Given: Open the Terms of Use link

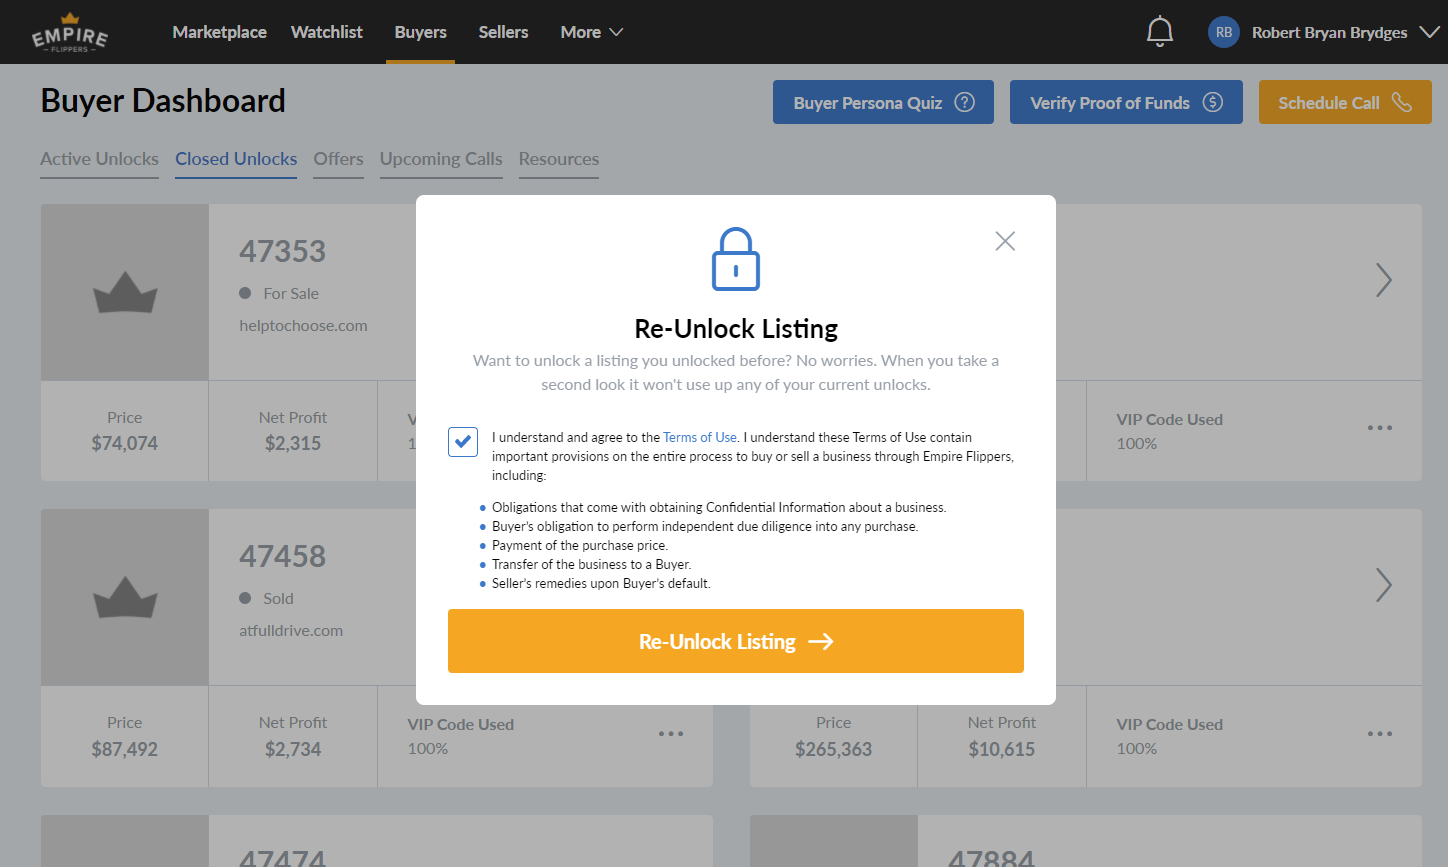Looking at the screenshot, I should point(700,437).
